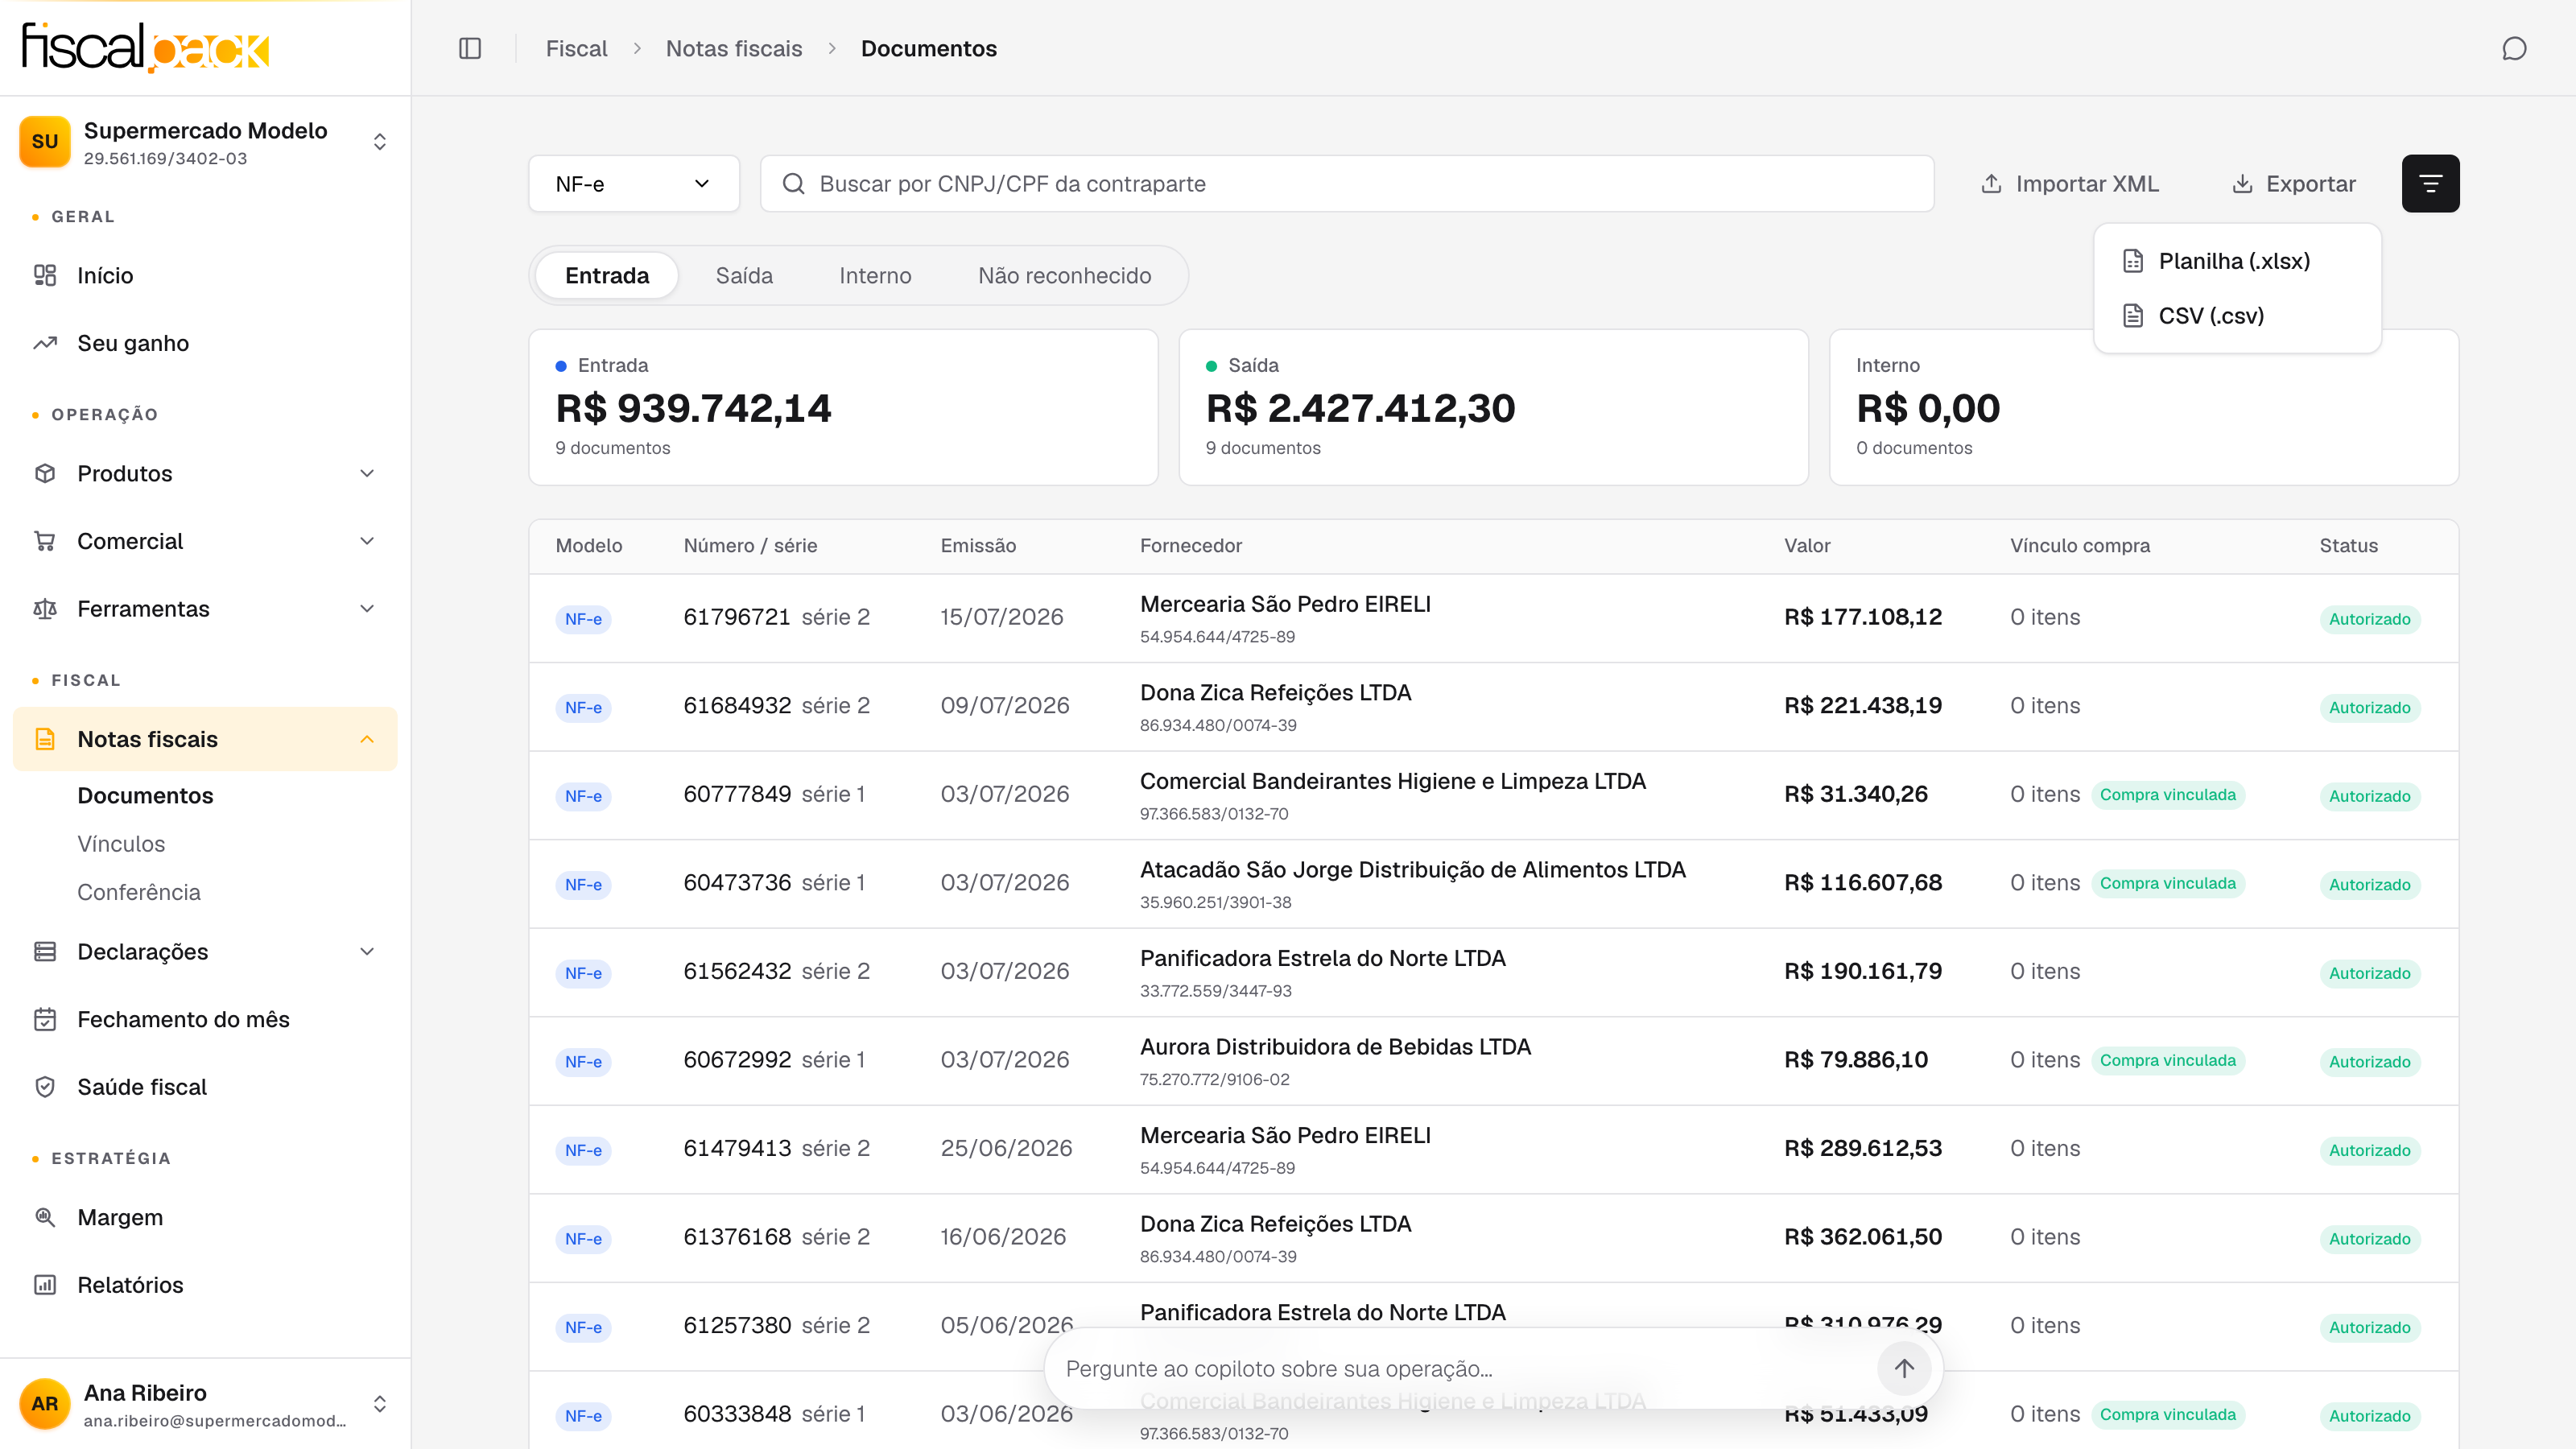This screenshot has width=2576, height=1449.
Task: Go to Fiscal breadcrumb
Action: click(576, 48)
